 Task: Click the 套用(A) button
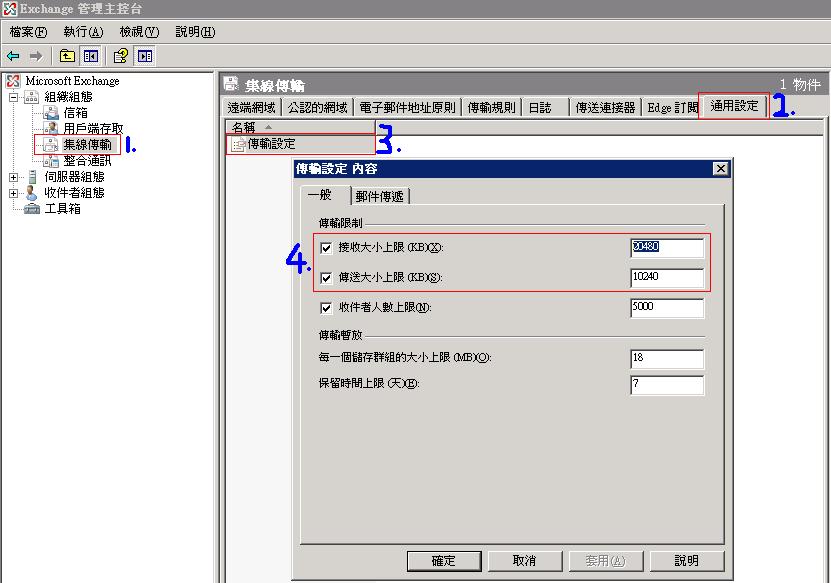click(x=606, y=561)
